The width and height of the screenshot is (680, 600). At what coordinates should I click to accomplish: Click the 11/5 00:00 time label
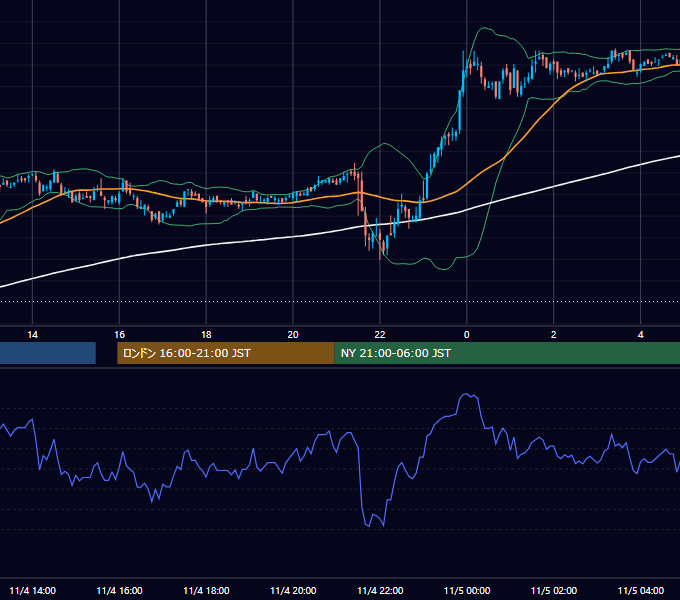[x=467, y=590]
